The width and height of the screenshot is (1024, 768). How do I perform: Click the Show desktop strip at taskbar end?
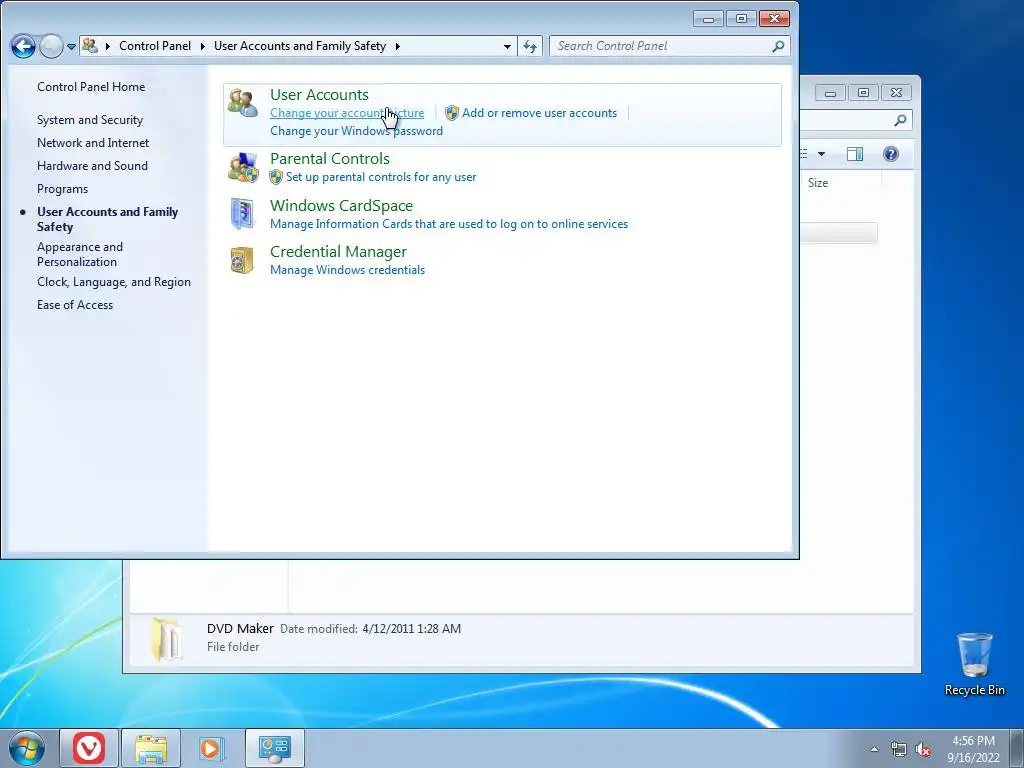[x=1017, y=749]
